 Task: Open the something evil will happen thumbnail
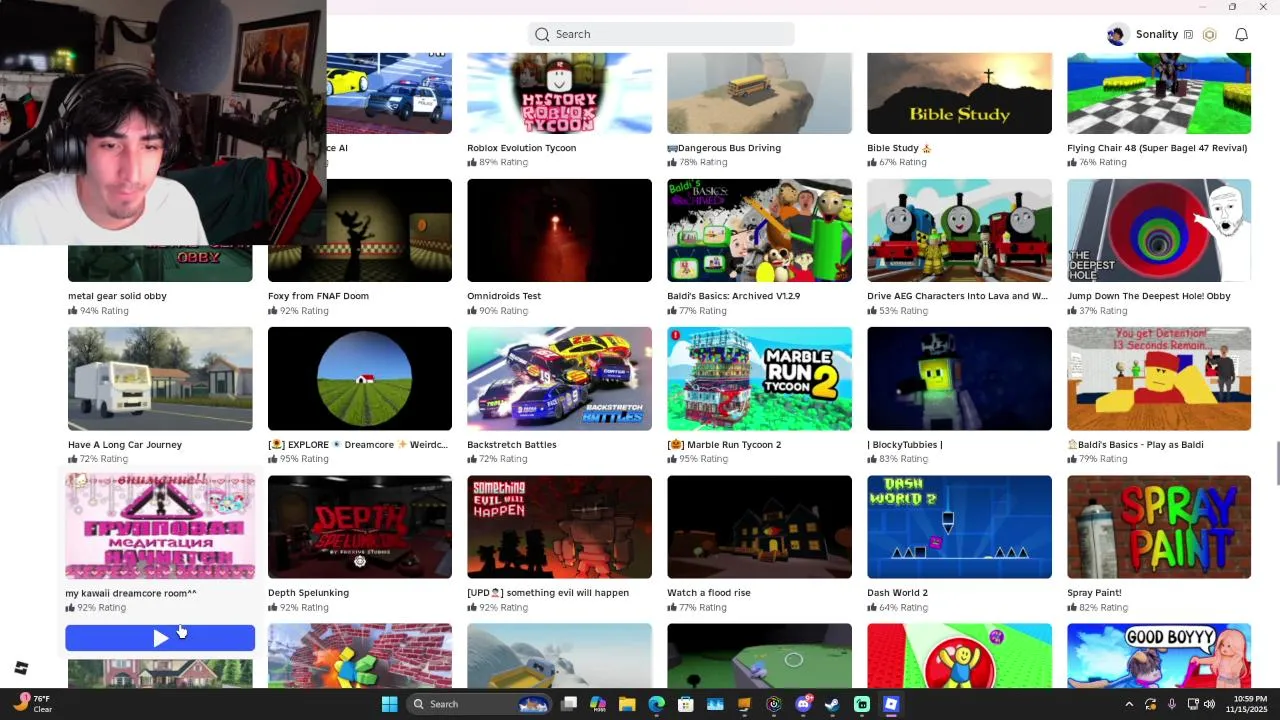click(559, 527)
